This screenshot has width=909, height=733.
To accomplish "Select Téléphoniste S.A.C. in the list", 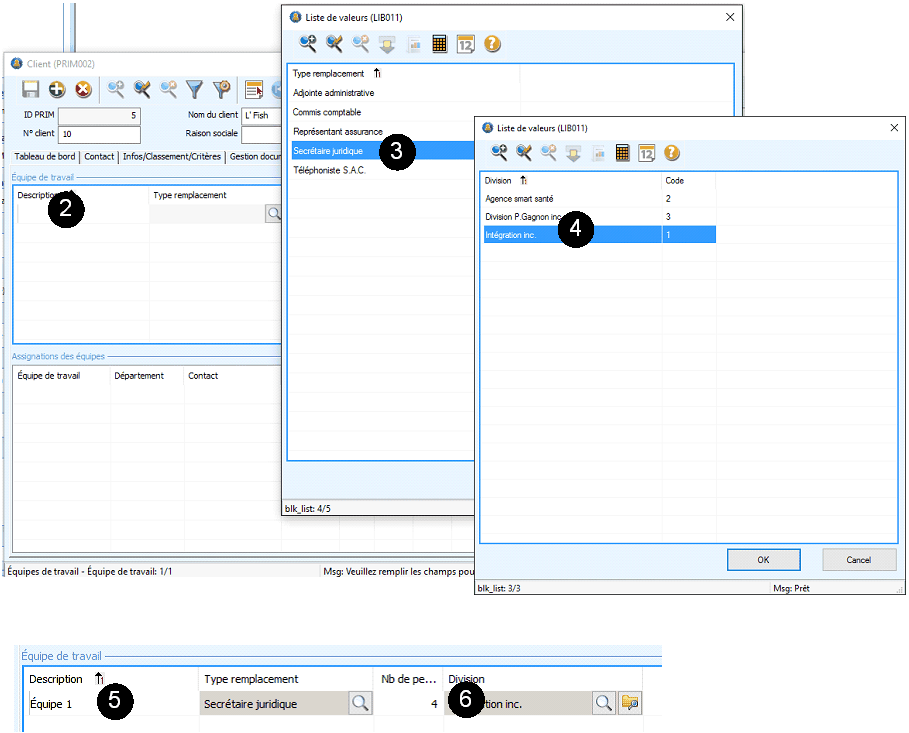I will (330, 170).
